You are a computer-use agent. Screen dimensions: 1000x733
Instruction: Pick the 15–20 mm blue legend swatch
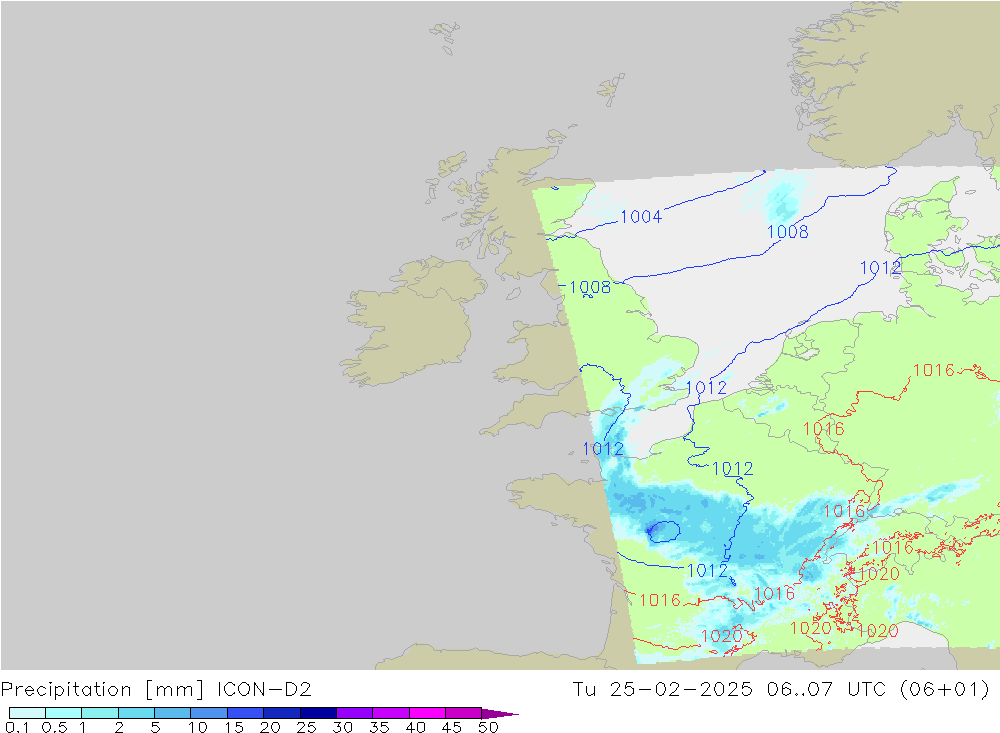tap(246, 713)
